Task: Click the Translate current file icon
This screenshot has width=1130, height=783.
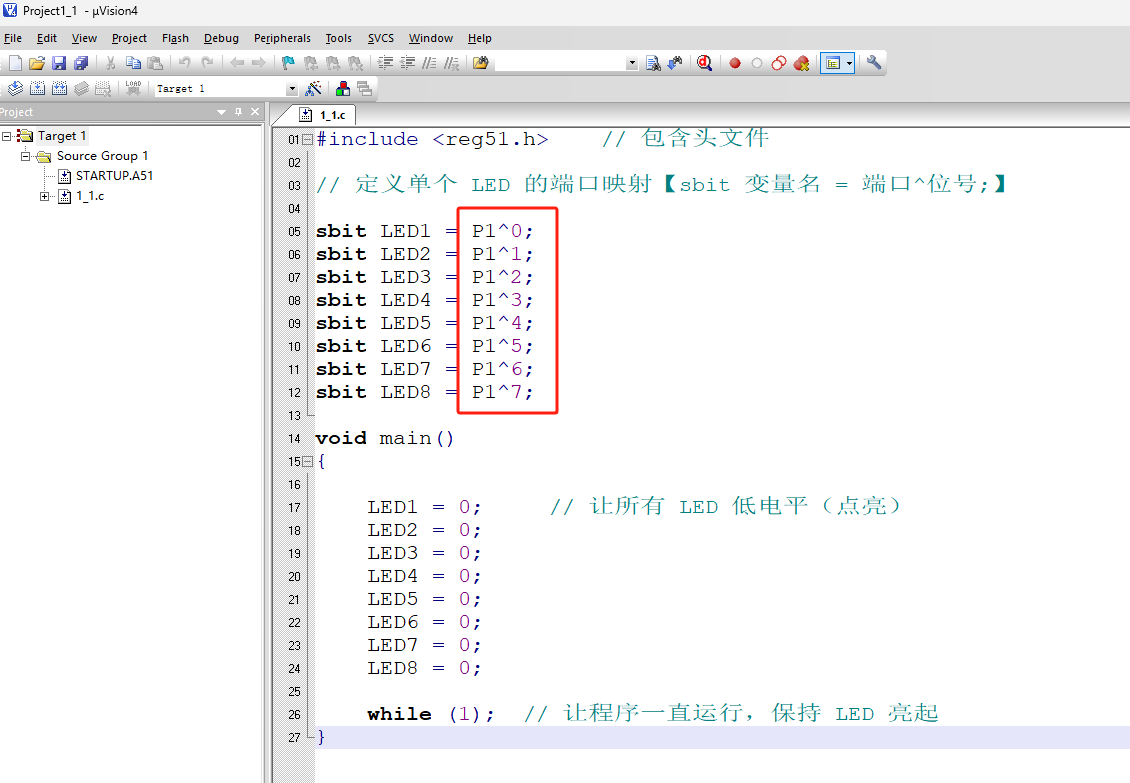Action: [x=15, y=89]
